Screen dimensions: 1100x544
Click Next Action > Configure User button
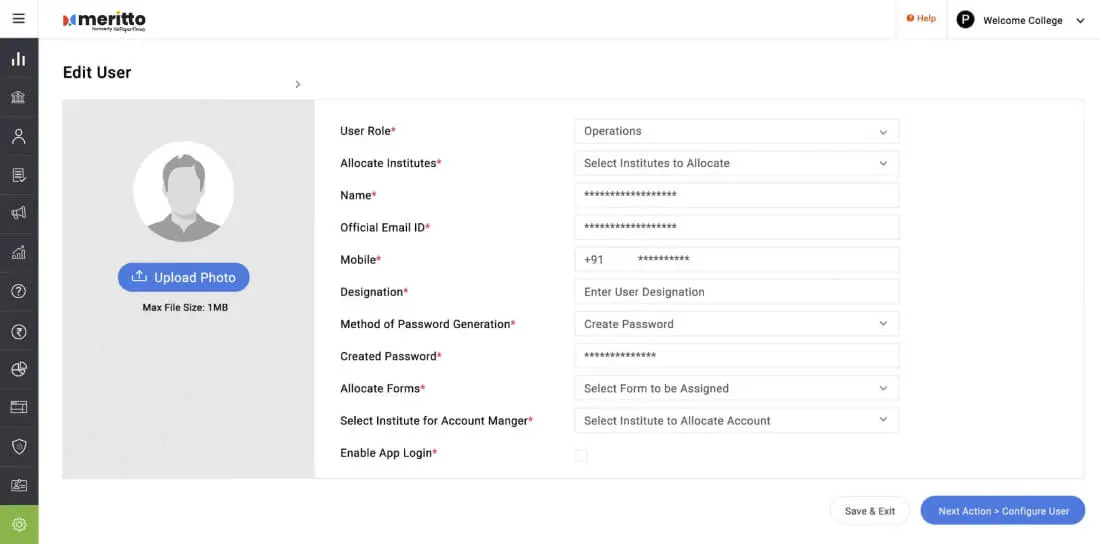1003,511
